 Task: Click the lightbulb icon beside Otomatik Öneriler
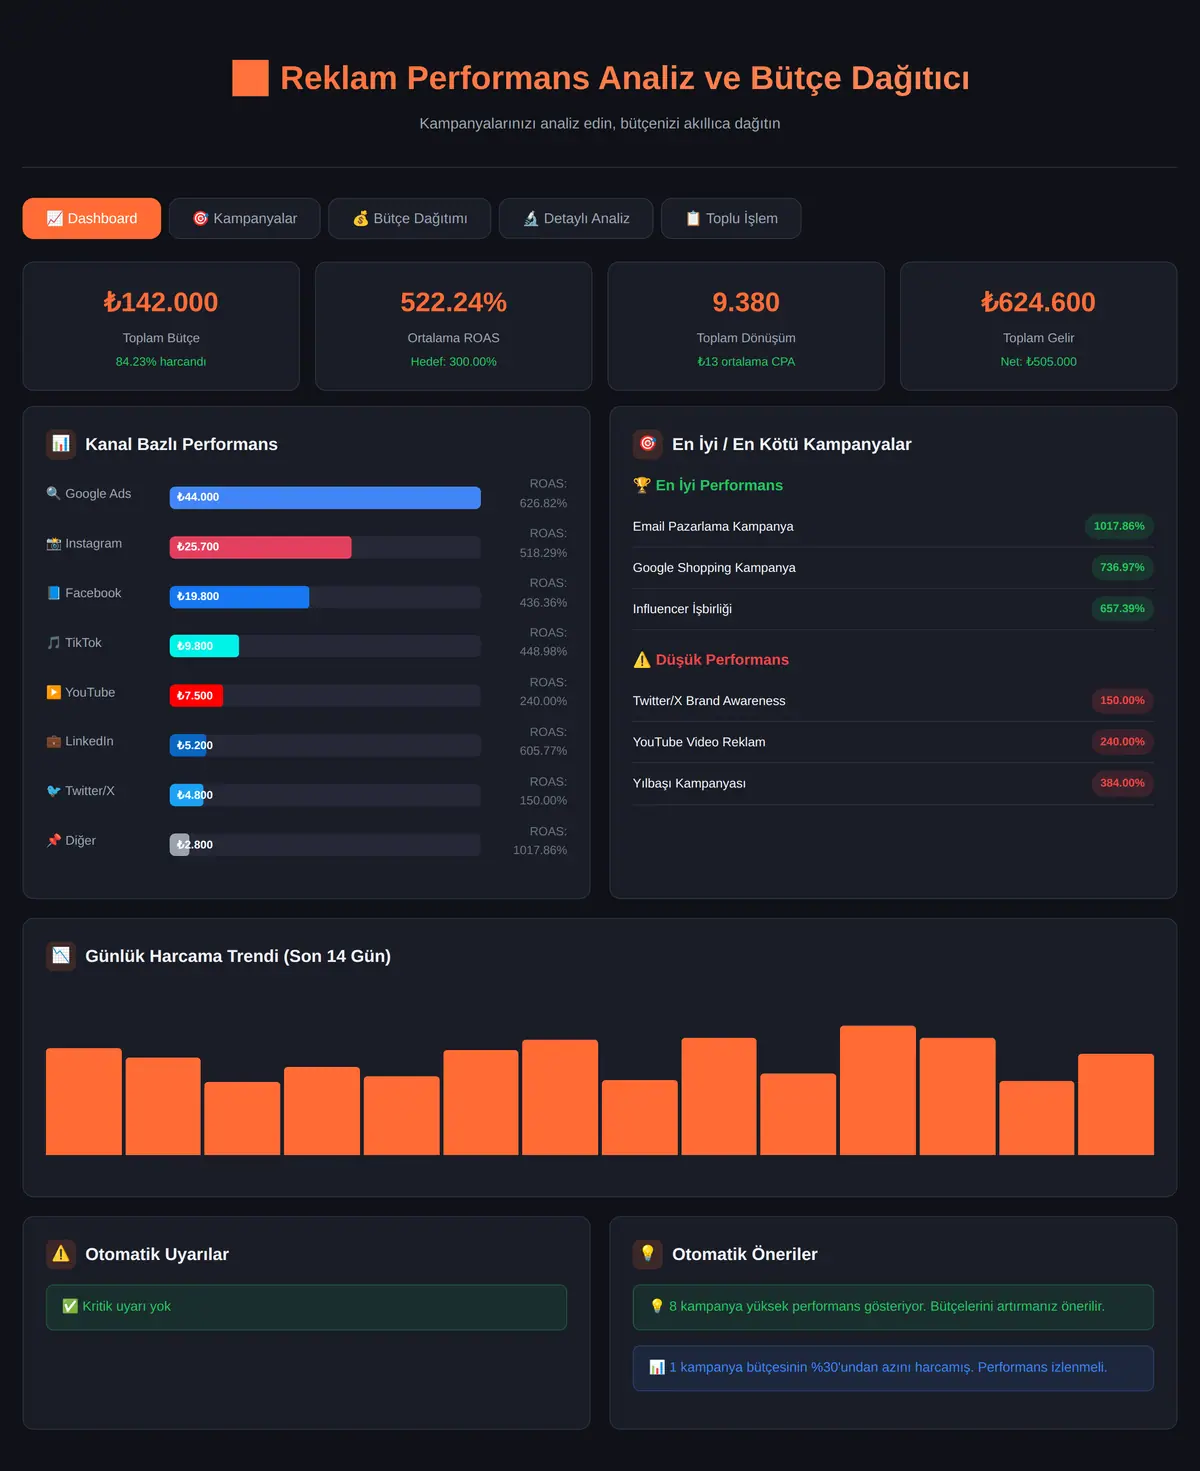click(x=648, y=1254)
